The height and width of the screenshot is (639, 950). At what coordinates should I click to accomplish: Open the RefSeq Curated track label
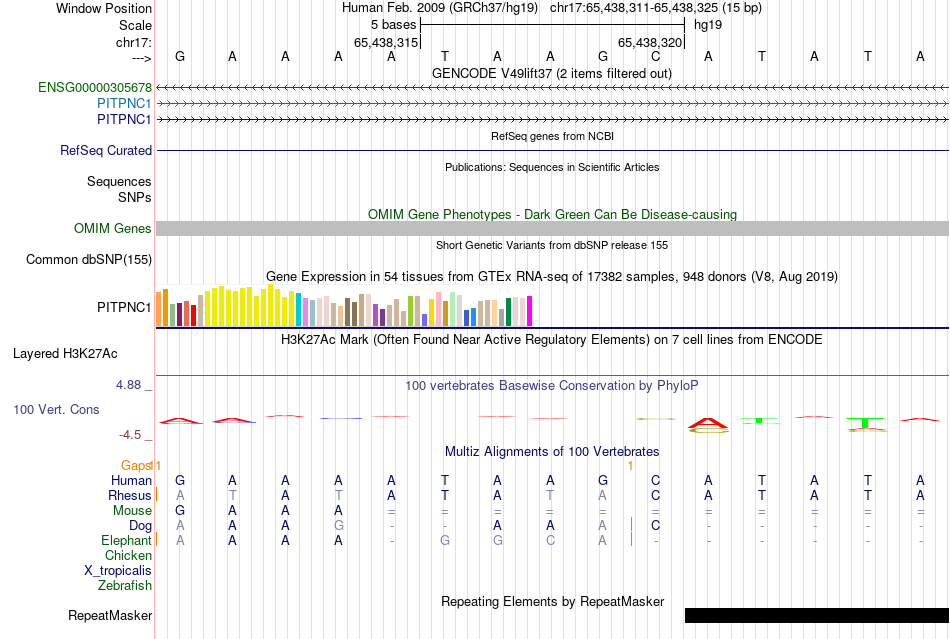[x=106, y=150]
